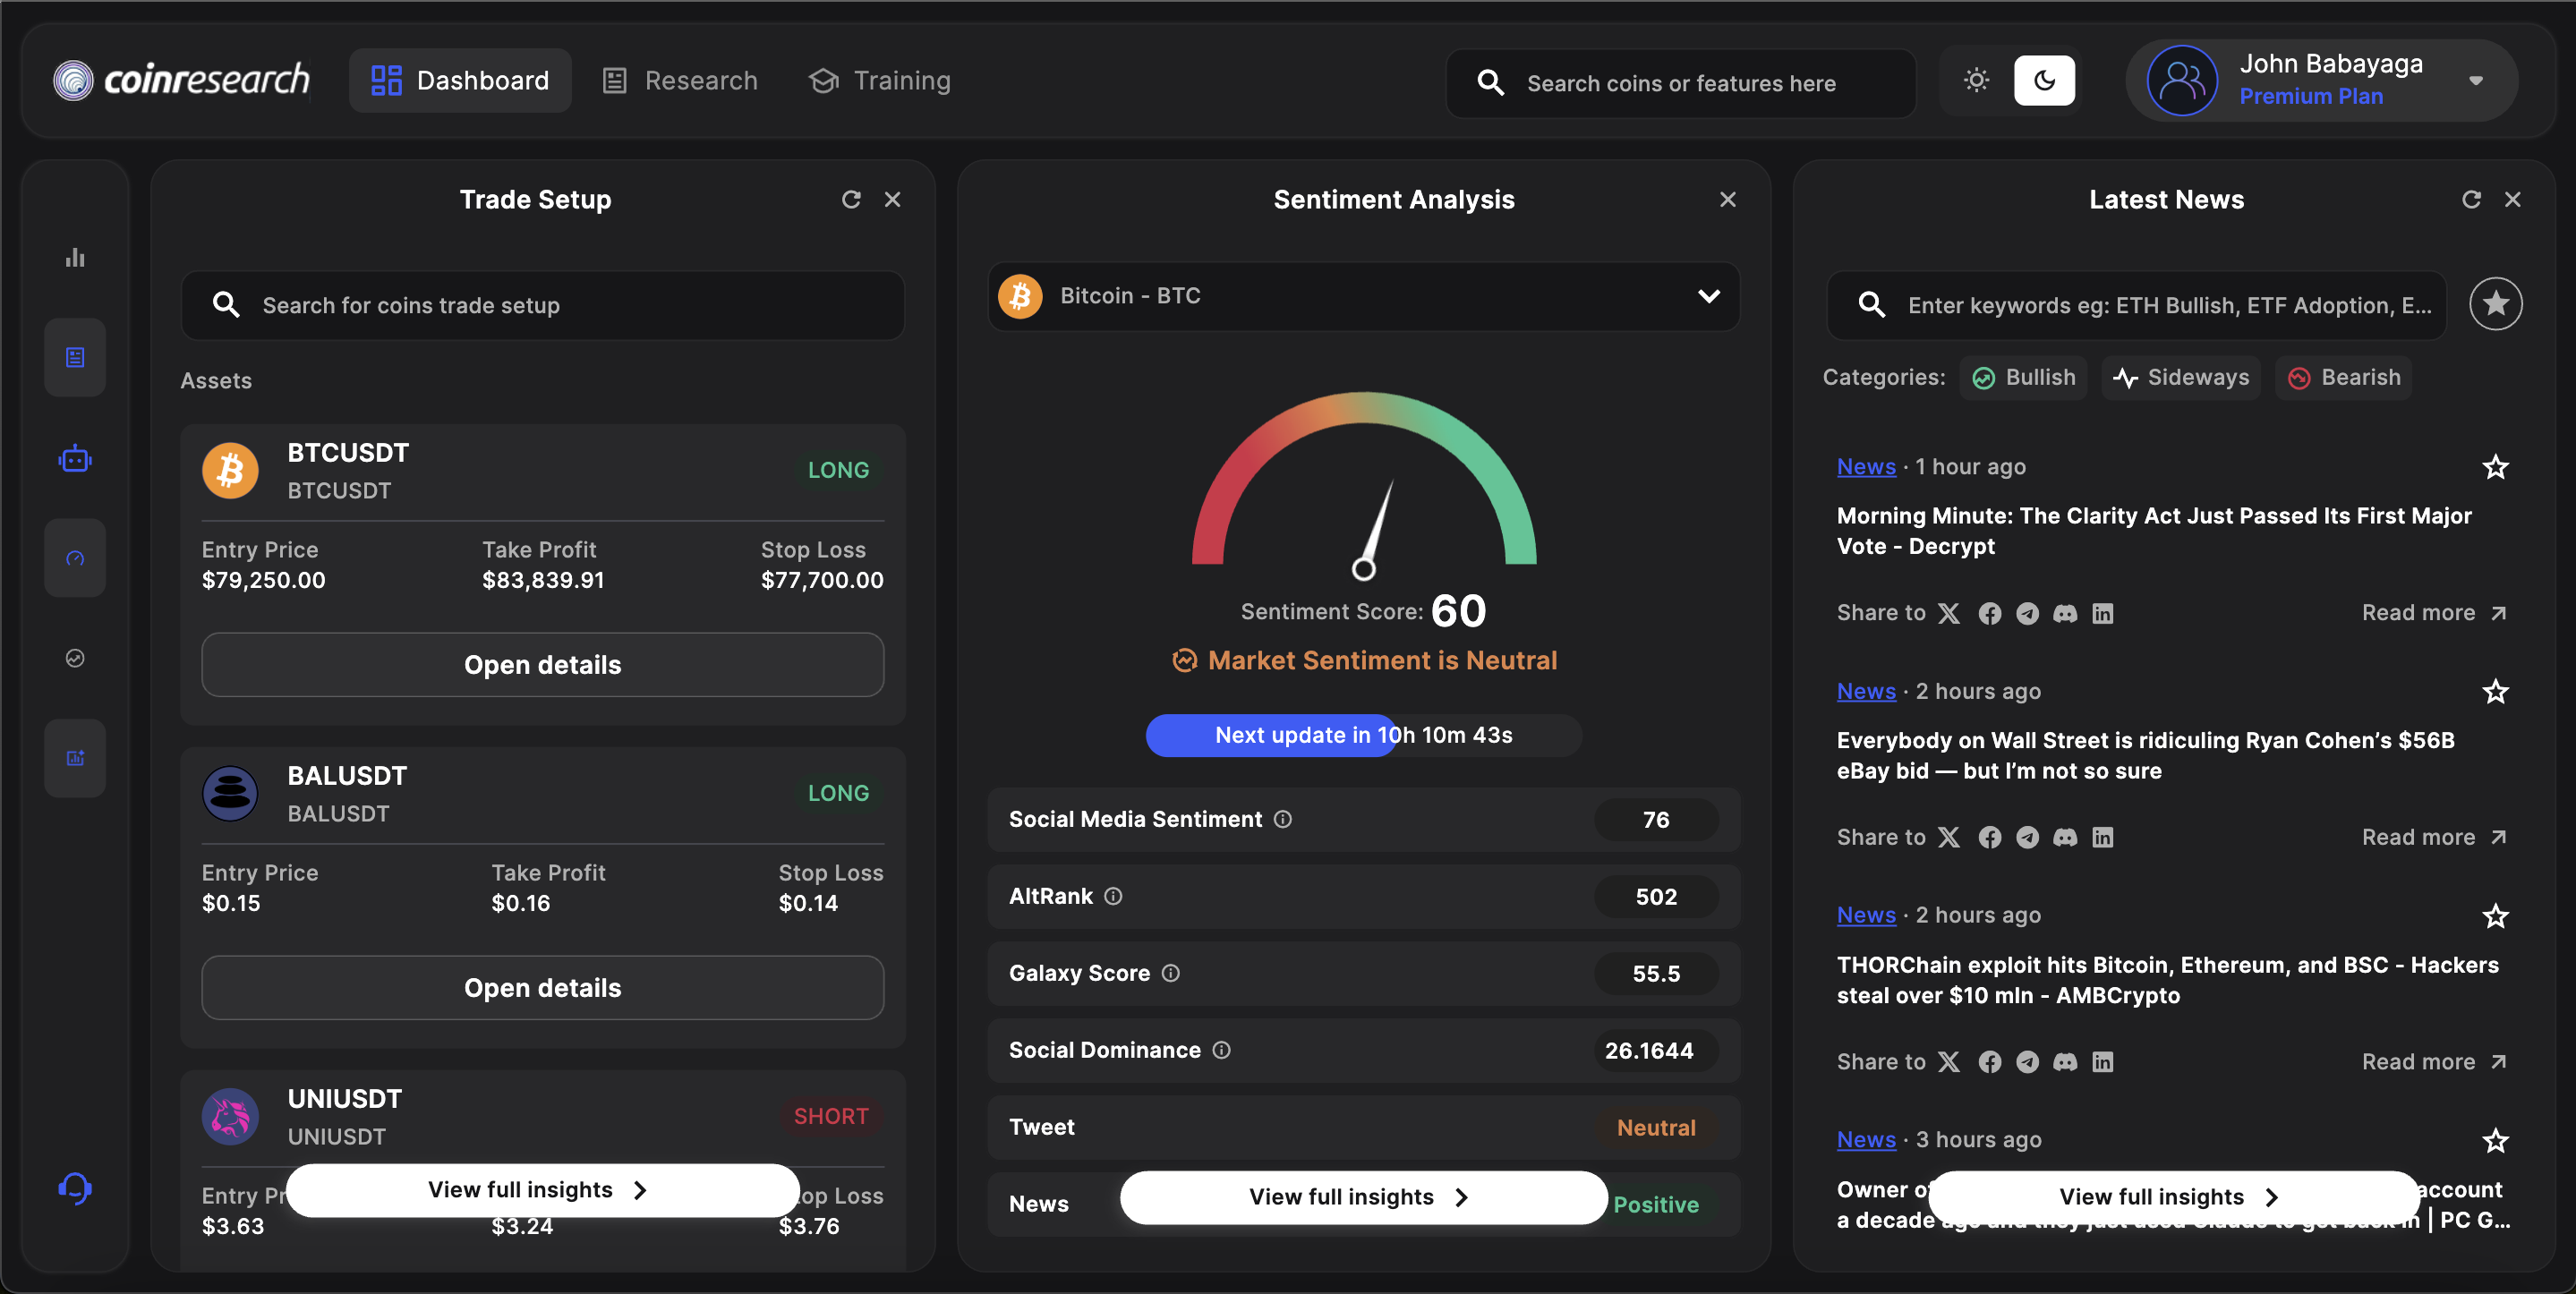The width and height of the screenshot is (2576, 1294).
Task: Click the UNIUSDT SHORT badge
Action: pyautogui.click(x=831, y=1116)
